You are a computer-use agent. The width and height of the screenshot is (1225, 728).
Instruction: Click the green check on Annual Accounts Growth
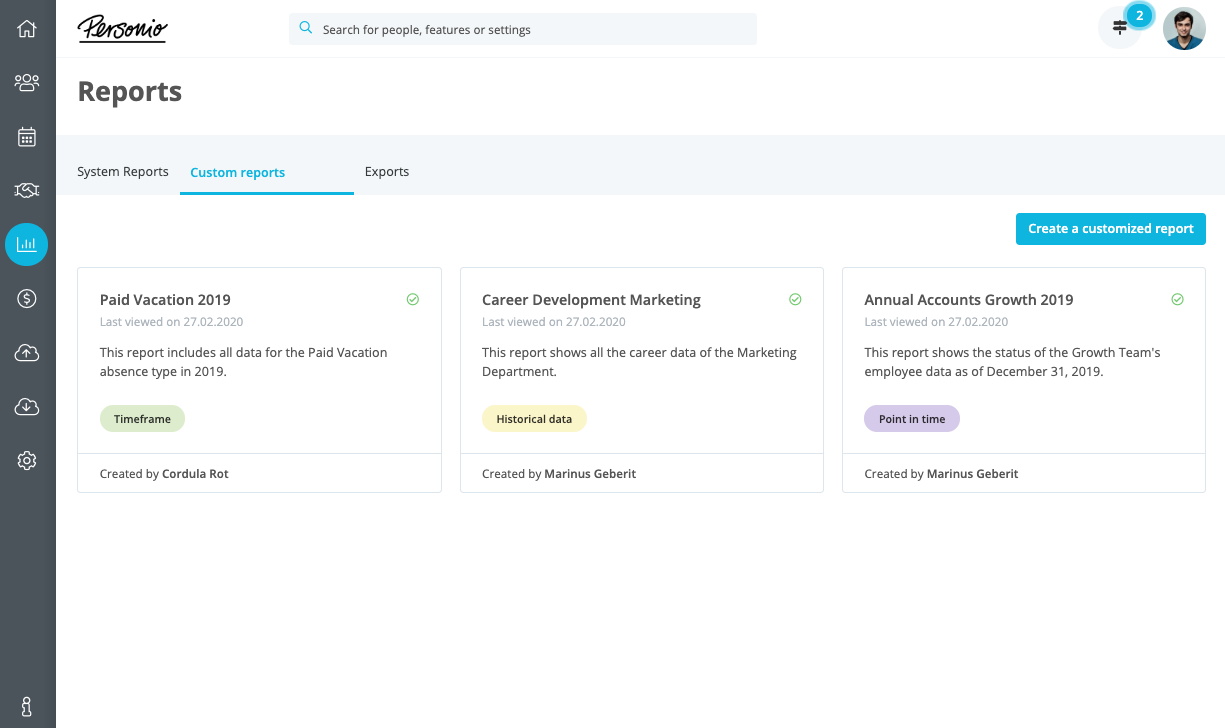[1177, 299]
